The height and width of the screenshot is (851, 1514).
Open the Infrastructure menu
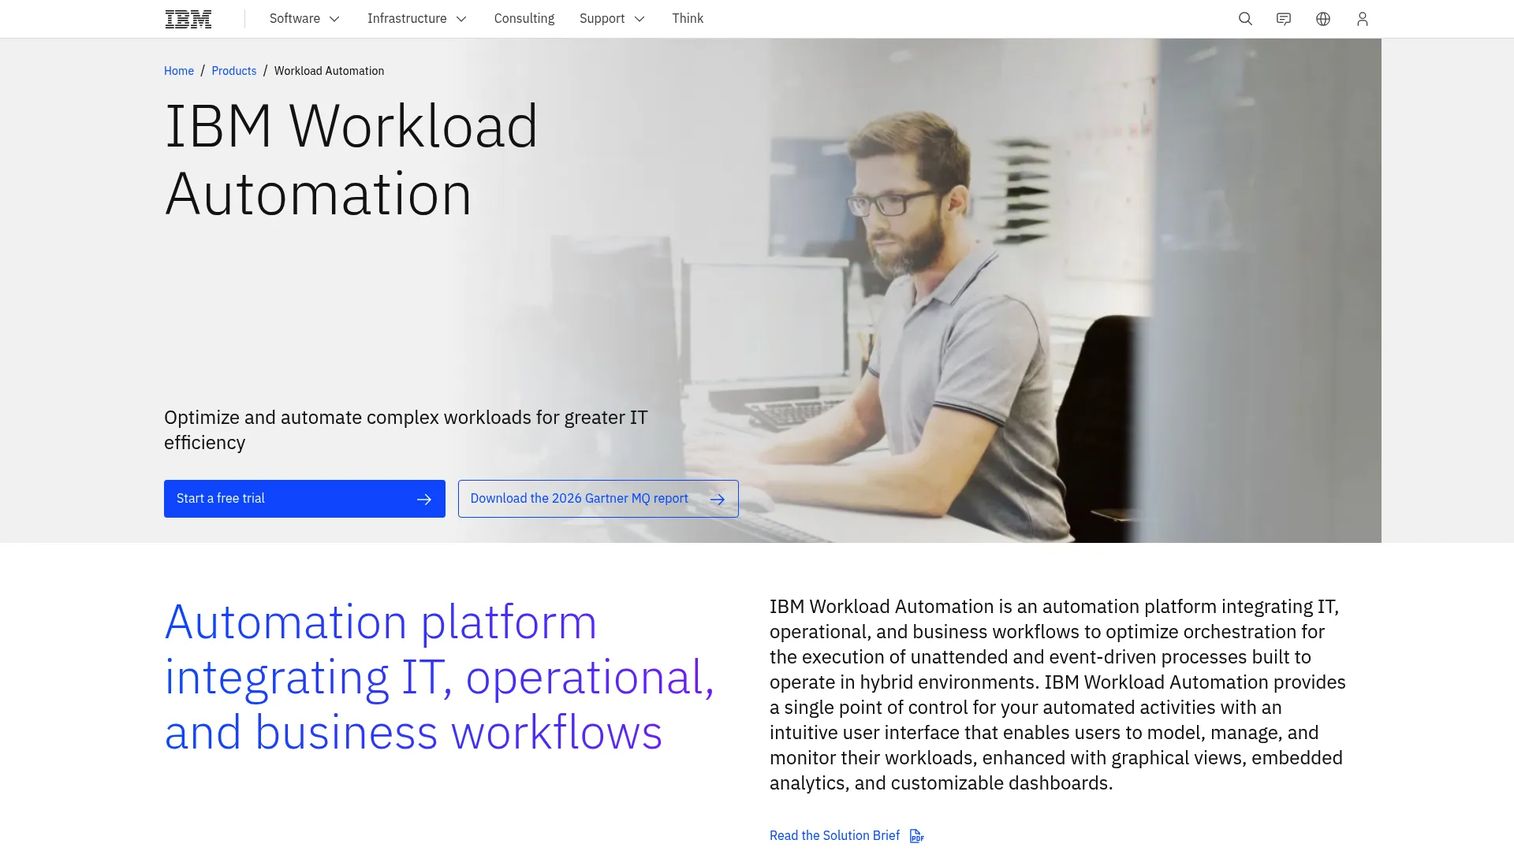(x=416, y=19)
